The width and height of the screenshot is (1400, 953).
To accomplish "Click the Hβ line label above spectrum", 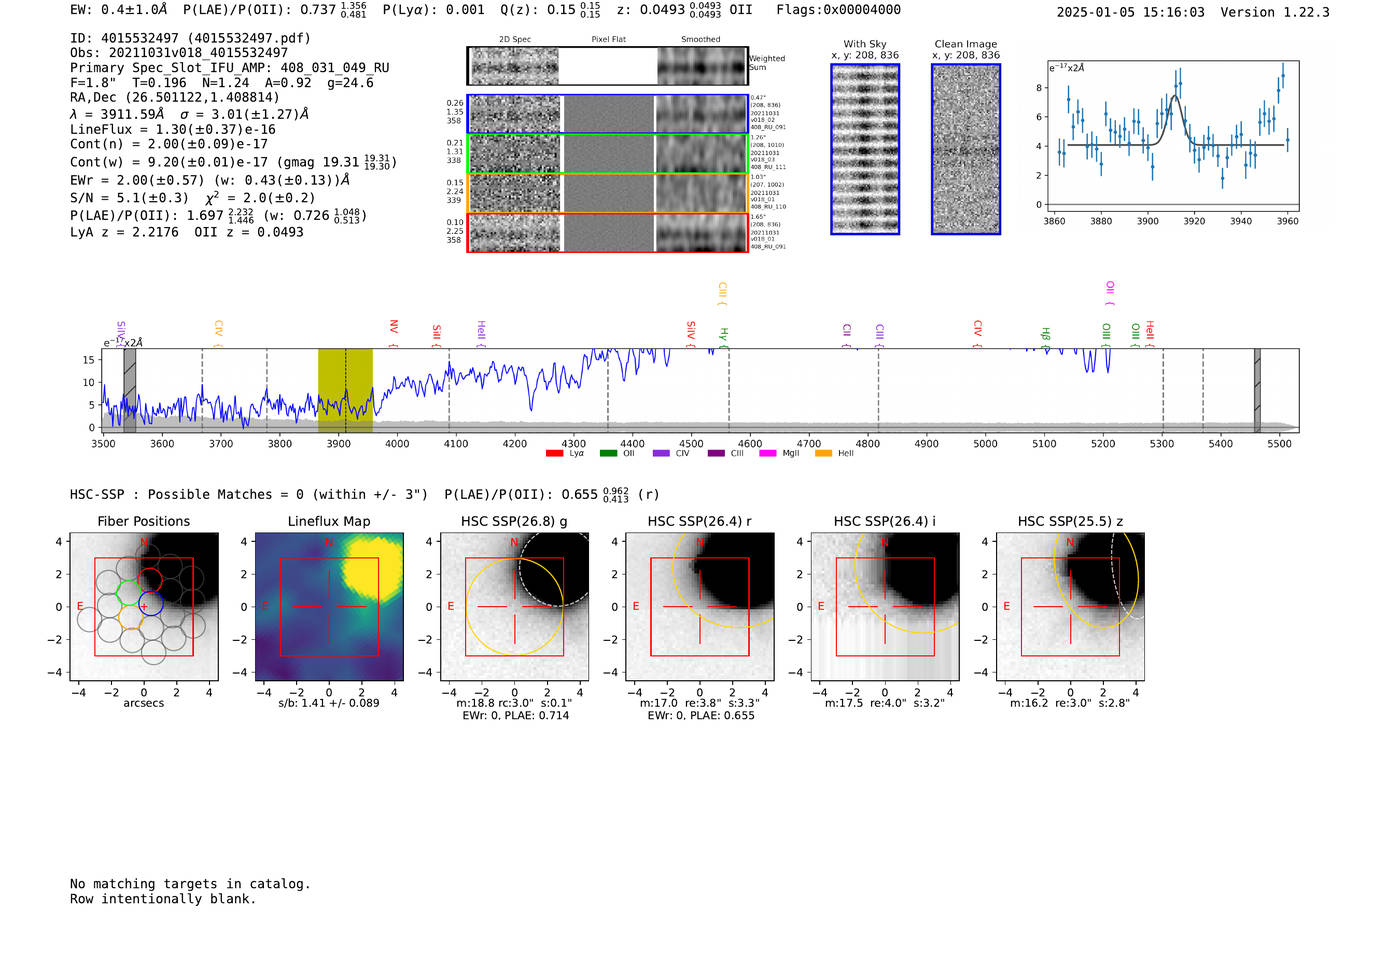I will [x=1046, y=337].
